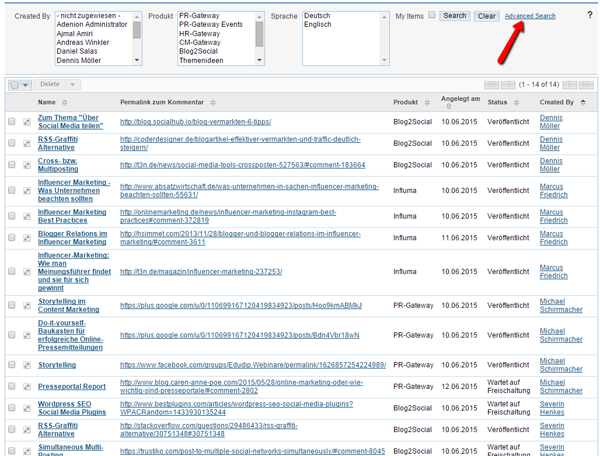Click edit icon beside Presseportal Report
This screenshot has height=456, width=600.
[x=28, y=386]
